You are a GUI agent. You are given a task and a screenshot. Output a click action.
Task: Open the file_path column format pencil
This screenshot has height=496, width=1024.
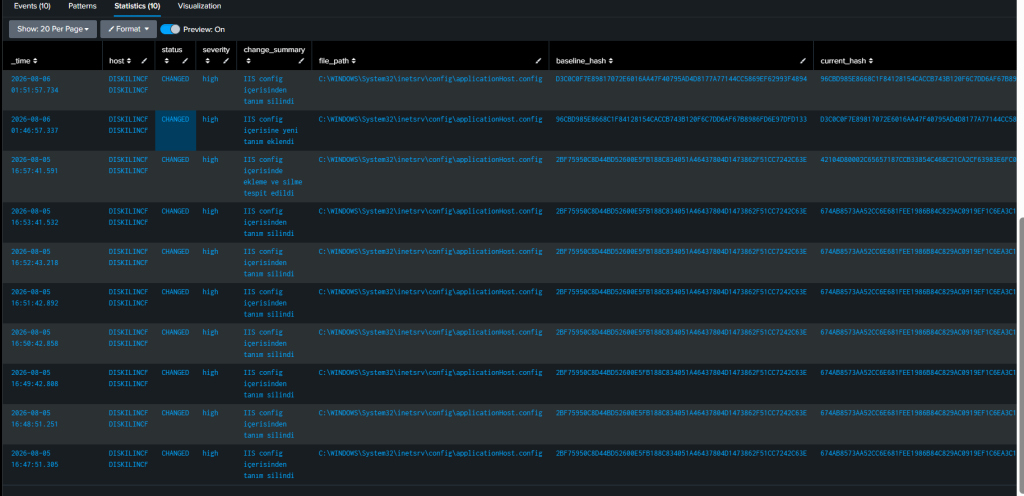(x=538, y=61)
